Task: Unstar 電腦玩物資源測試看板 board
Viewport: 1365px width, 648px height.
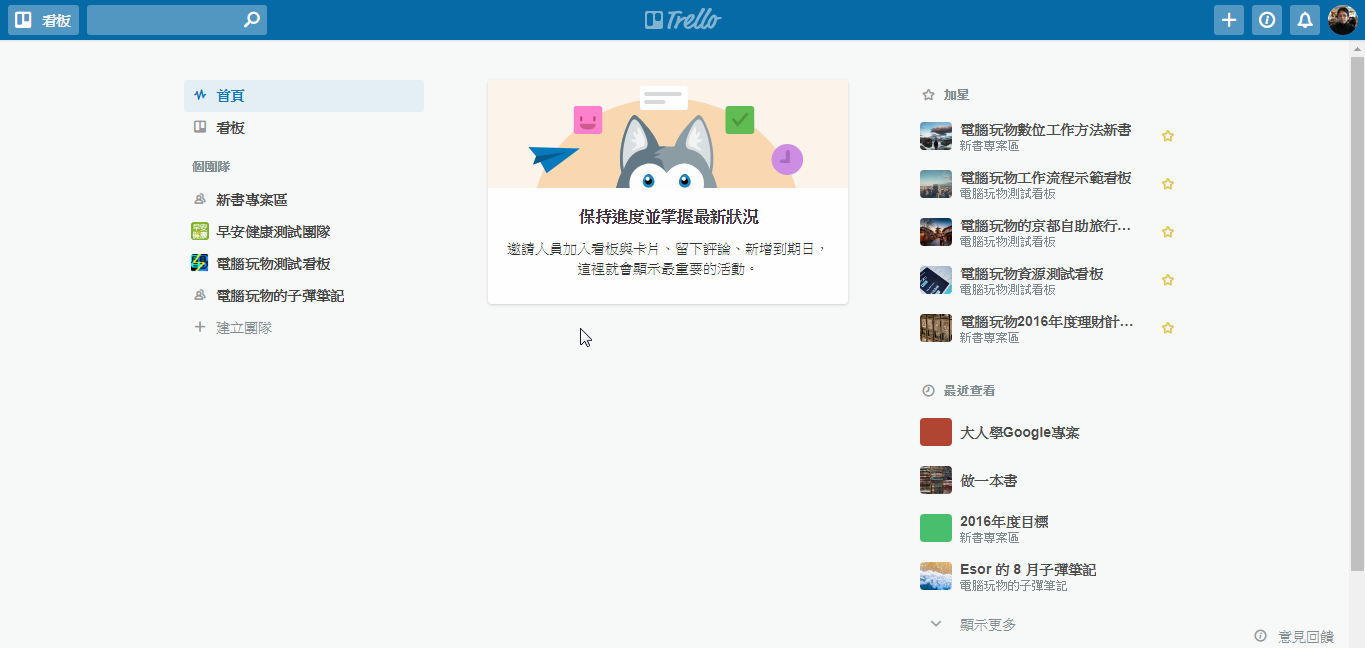Action: [1167, 280]
